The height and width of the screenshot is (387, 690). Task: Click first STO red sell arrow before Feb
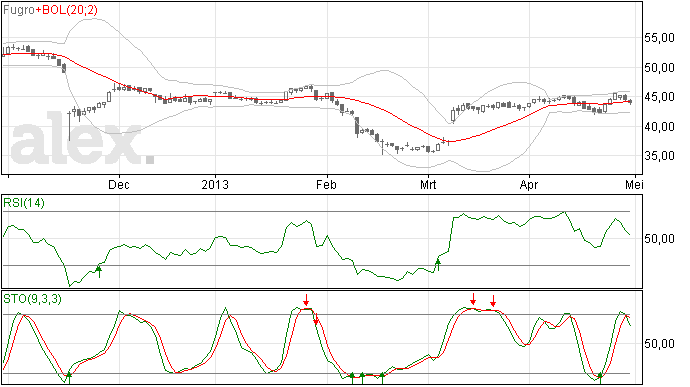306,300
